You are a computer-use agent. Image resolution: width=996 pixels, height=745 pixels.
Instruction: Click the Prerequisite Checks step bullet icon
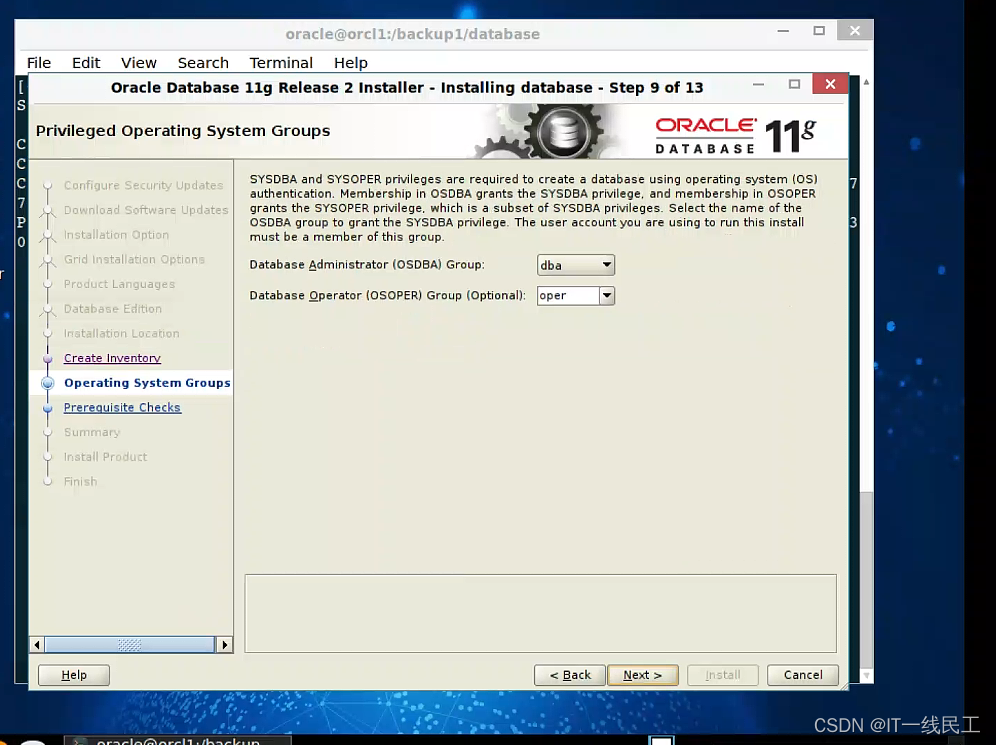point(48,407)
